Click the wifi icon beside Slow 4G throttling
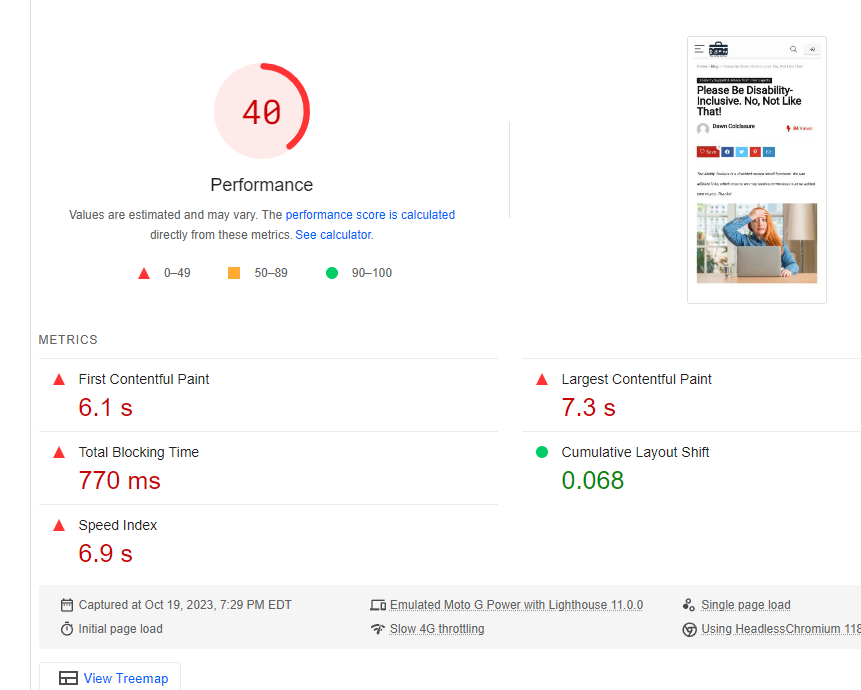 [378, 629]
